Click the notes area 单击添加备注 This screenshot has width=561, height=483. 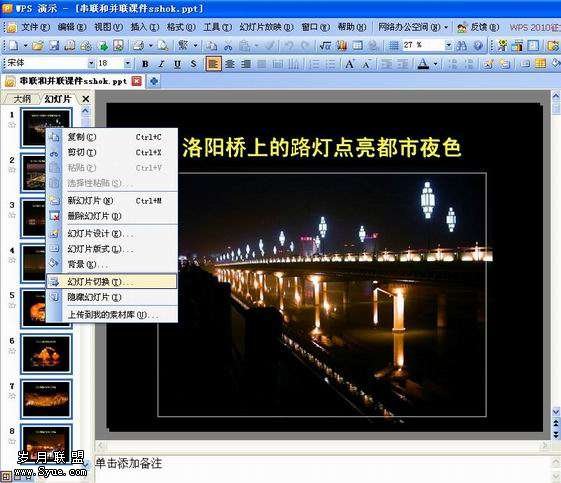tap(129, 464)
